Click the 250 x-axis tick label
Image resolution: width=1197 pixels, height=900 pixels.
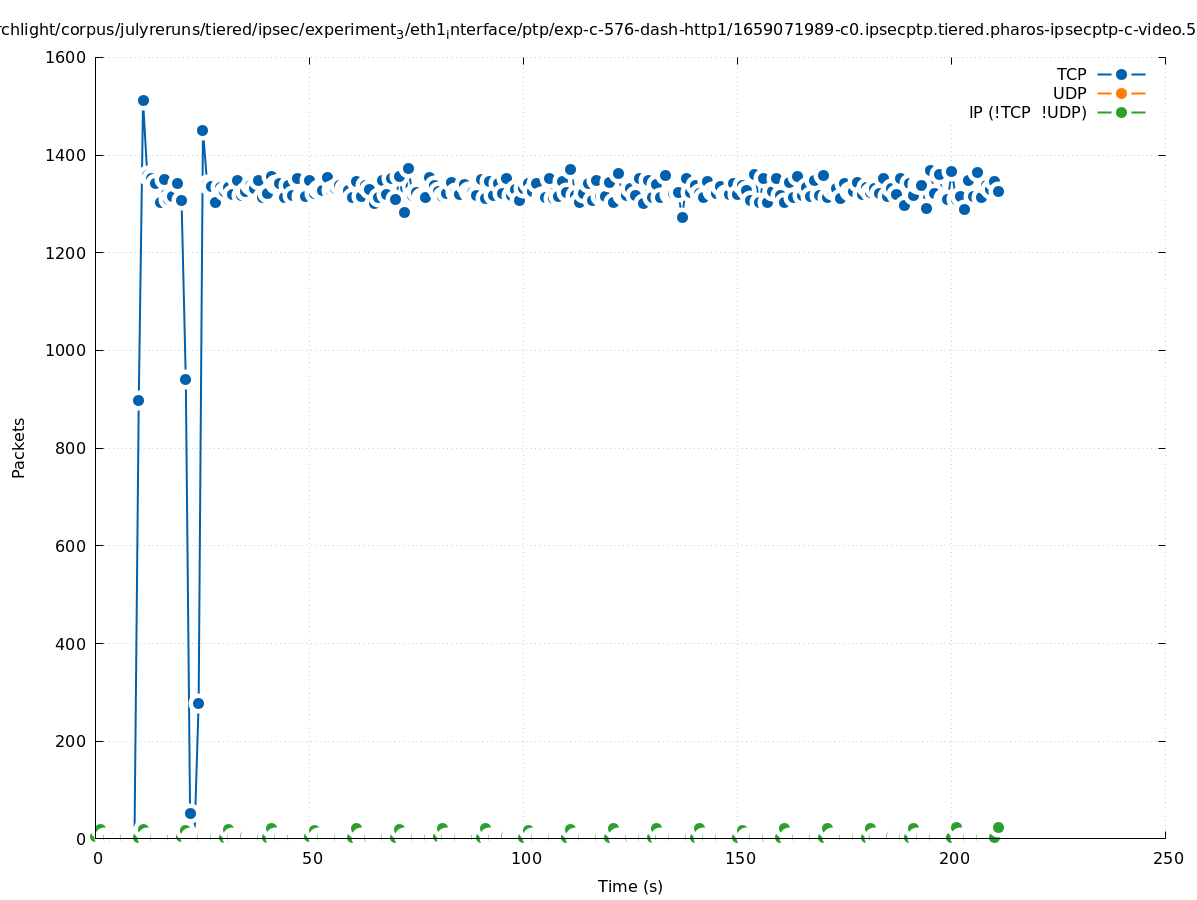click(x=1167, y=858)
